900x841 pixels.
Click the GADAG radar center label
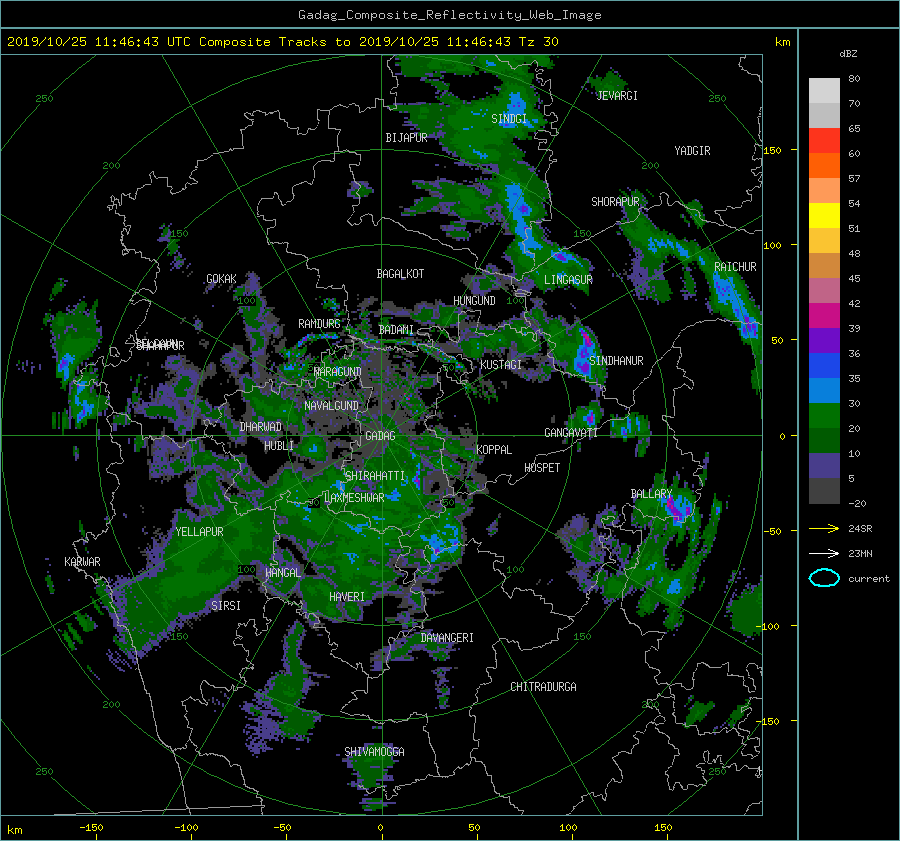pos(381,436)
